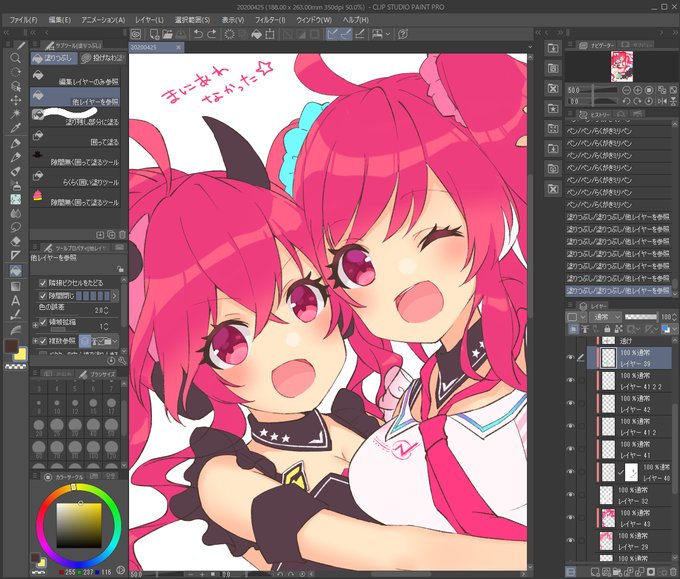Delete layer with trash icon in layer panel

click(672, 572)
